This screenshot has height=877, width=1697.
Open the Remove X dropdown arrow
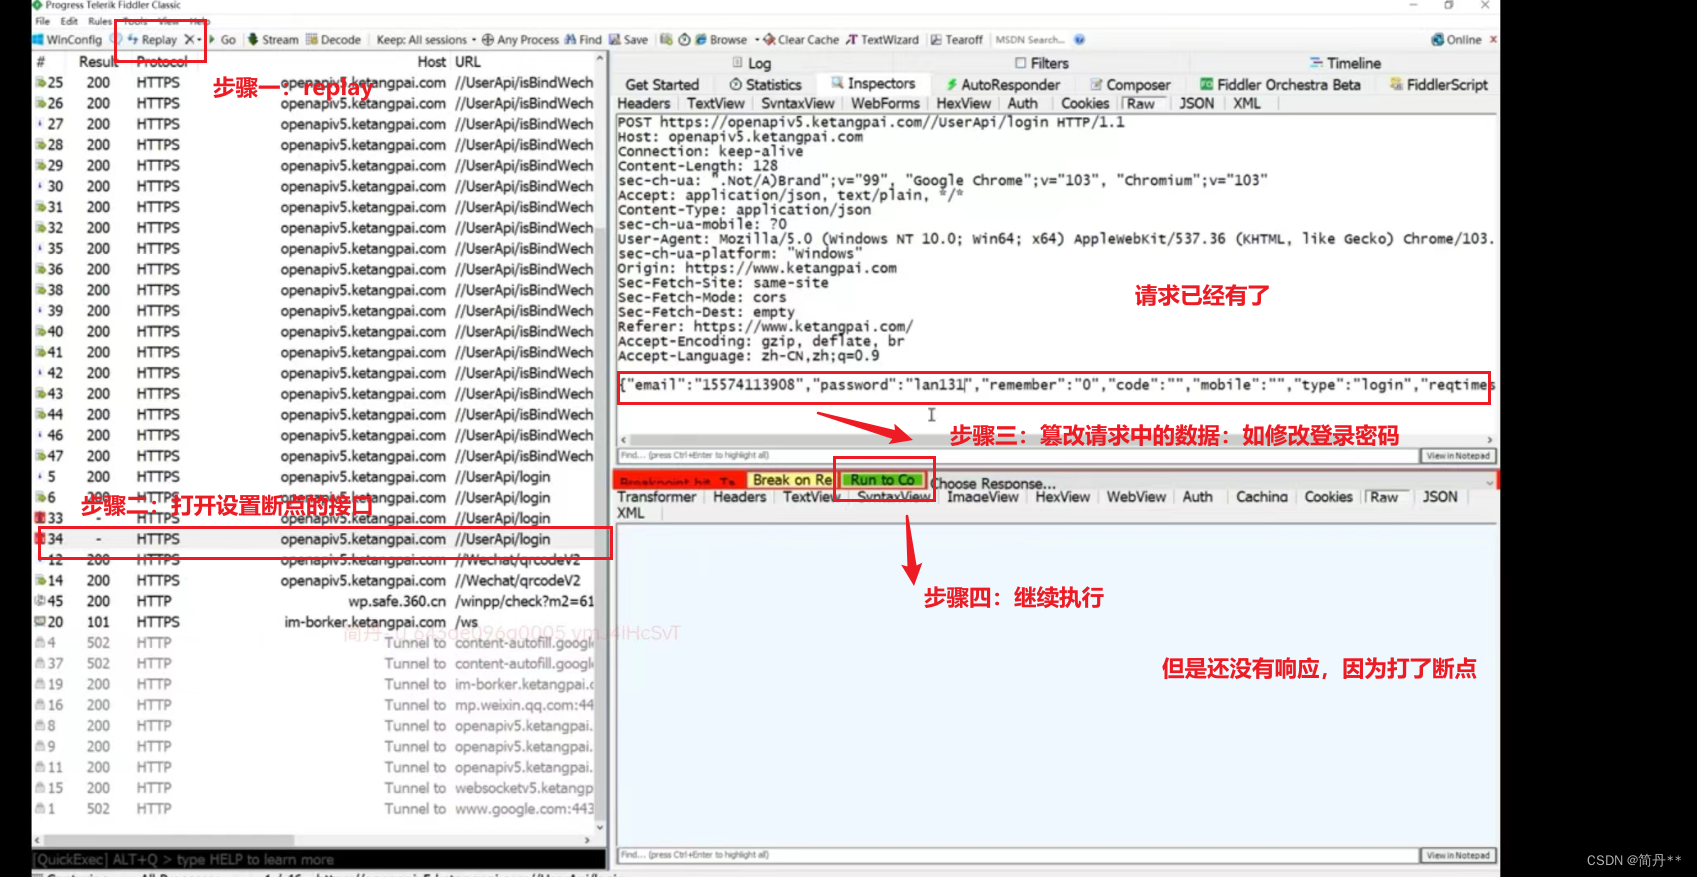coord(200,40)
